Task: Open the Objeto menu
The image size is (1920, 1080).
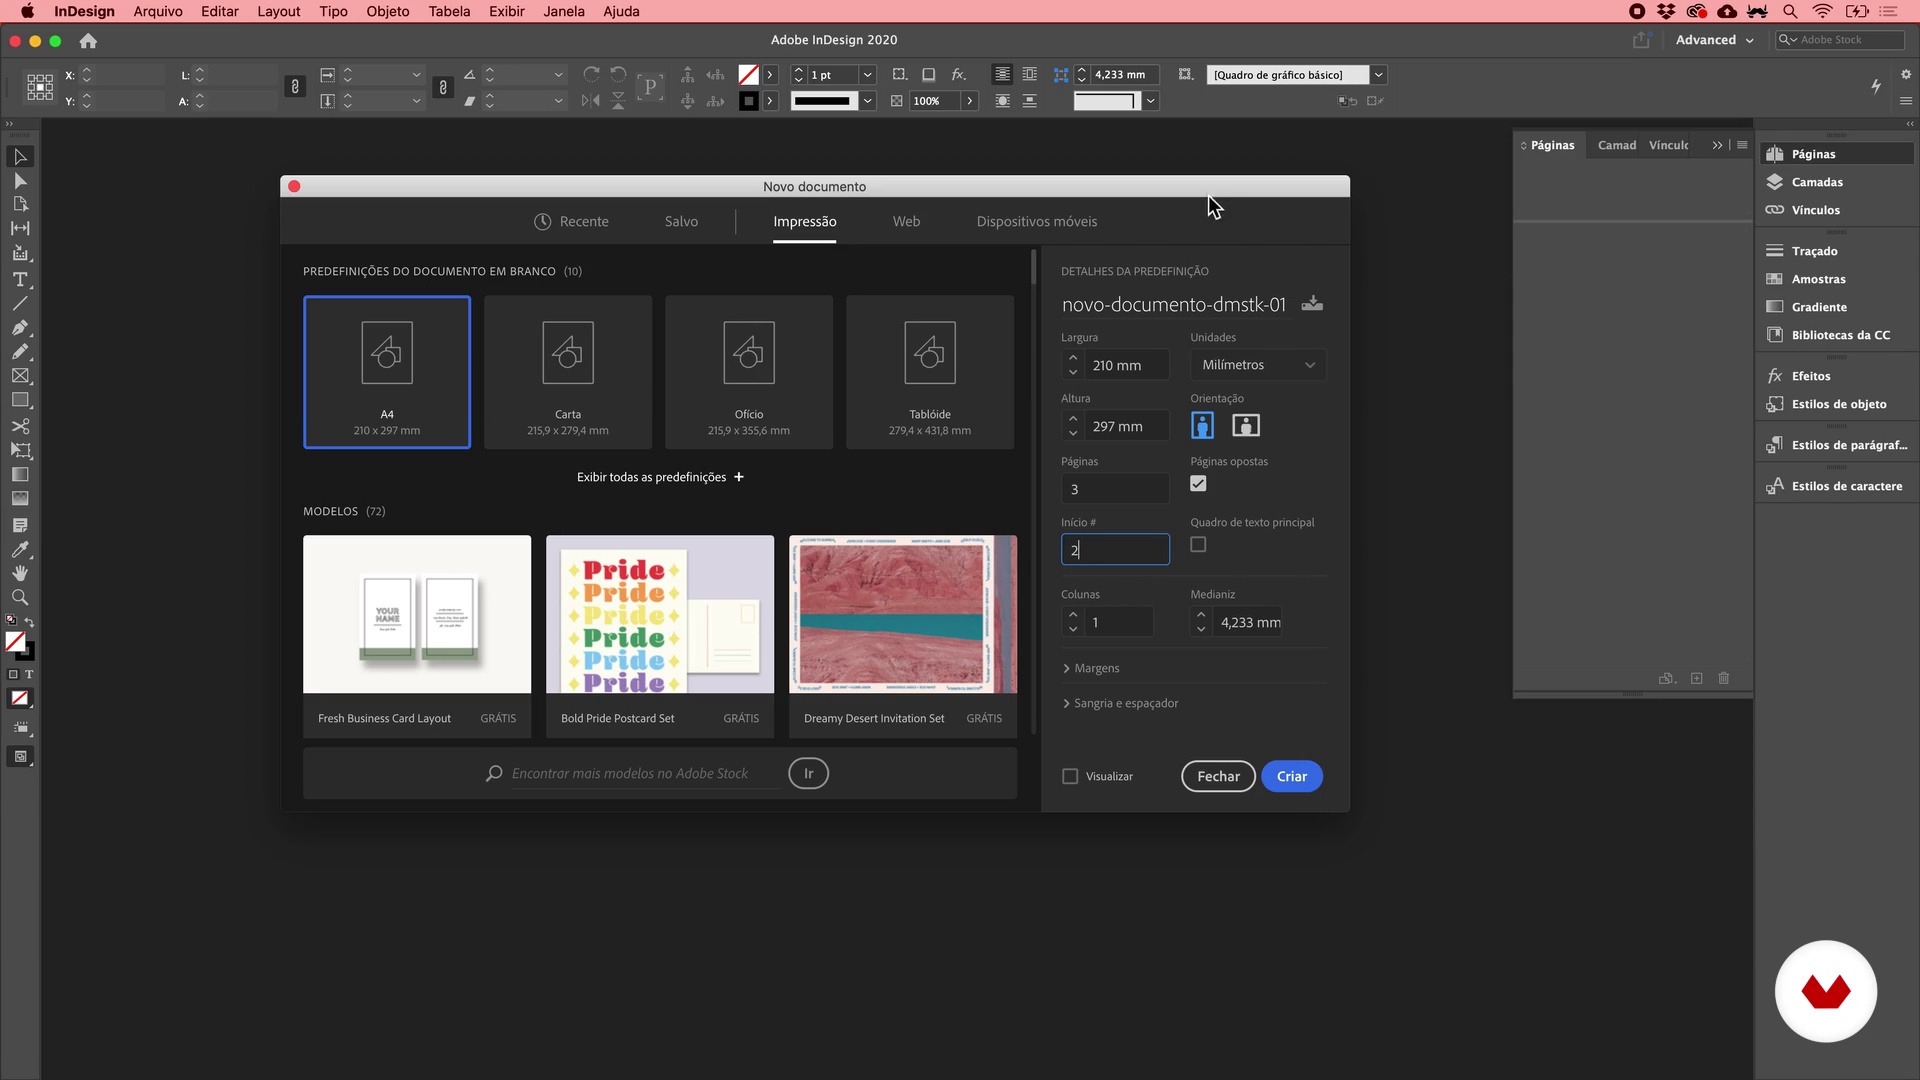Action: tap(388, 11)
